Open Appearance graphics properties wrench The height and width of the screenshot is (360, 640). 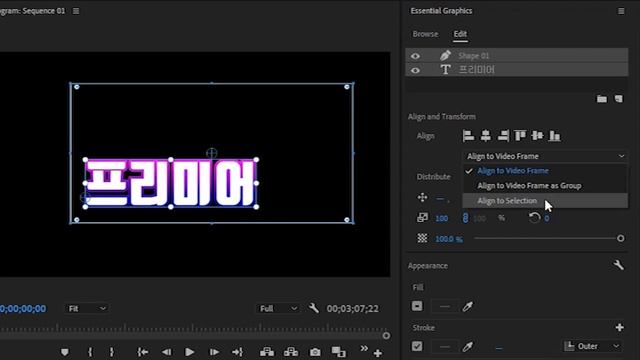pos(618,265)
